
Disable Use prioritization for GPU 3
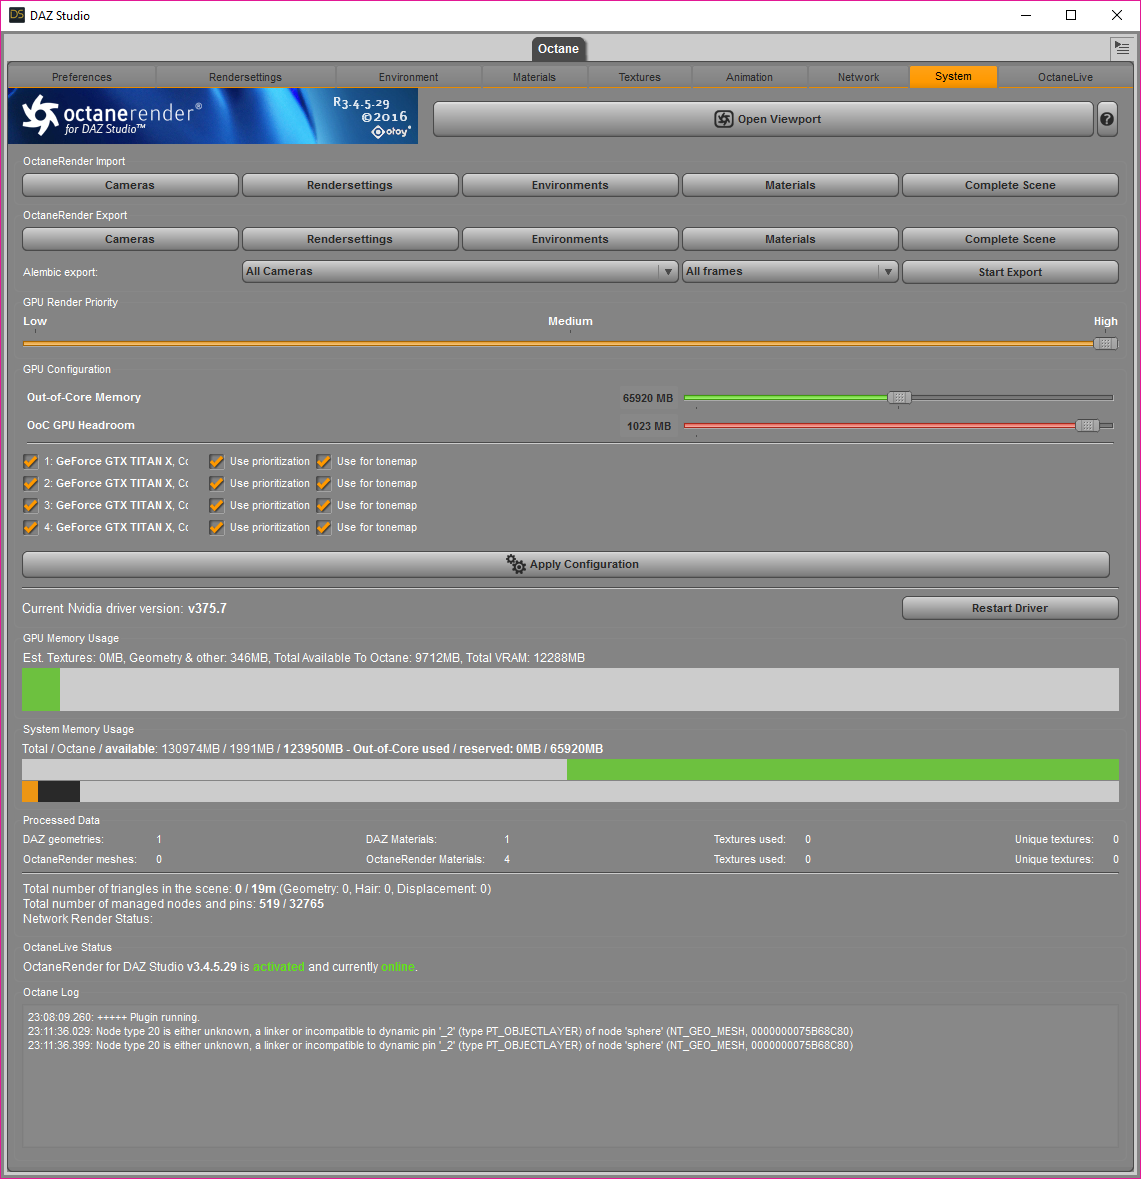click(x=217, y=505)
